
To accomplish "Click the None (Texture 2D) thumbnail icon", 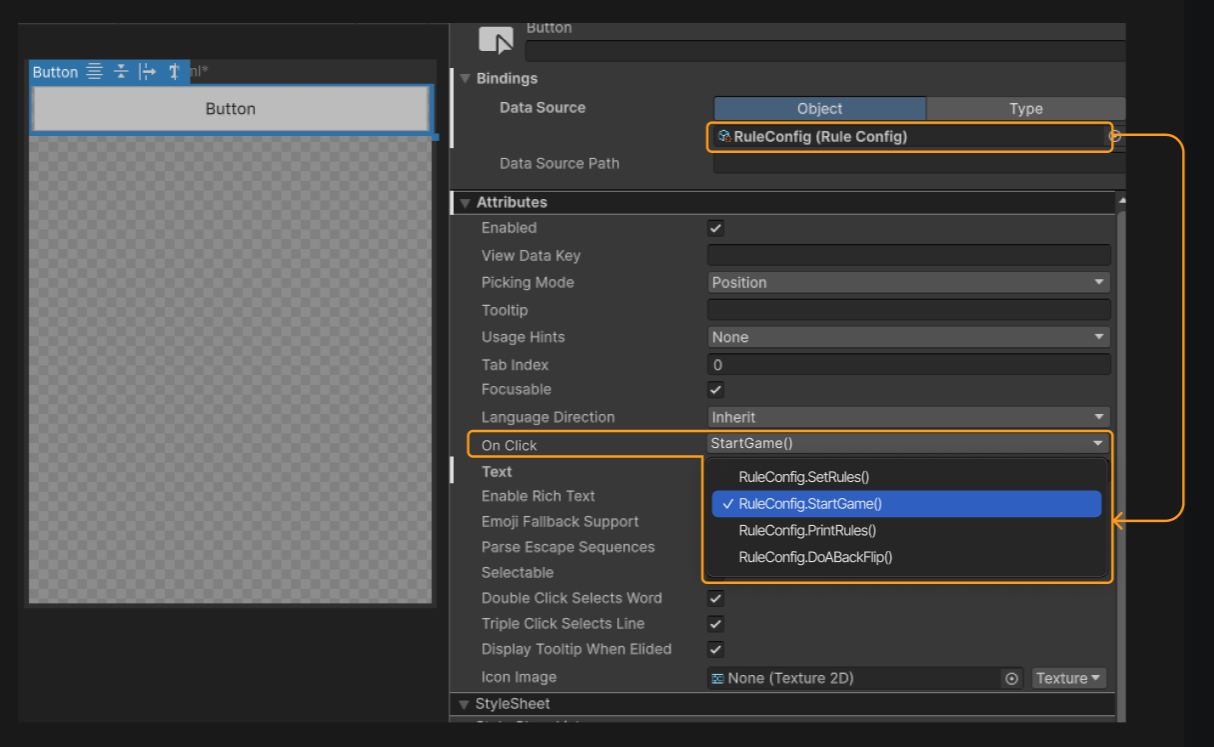I will 716,677.
